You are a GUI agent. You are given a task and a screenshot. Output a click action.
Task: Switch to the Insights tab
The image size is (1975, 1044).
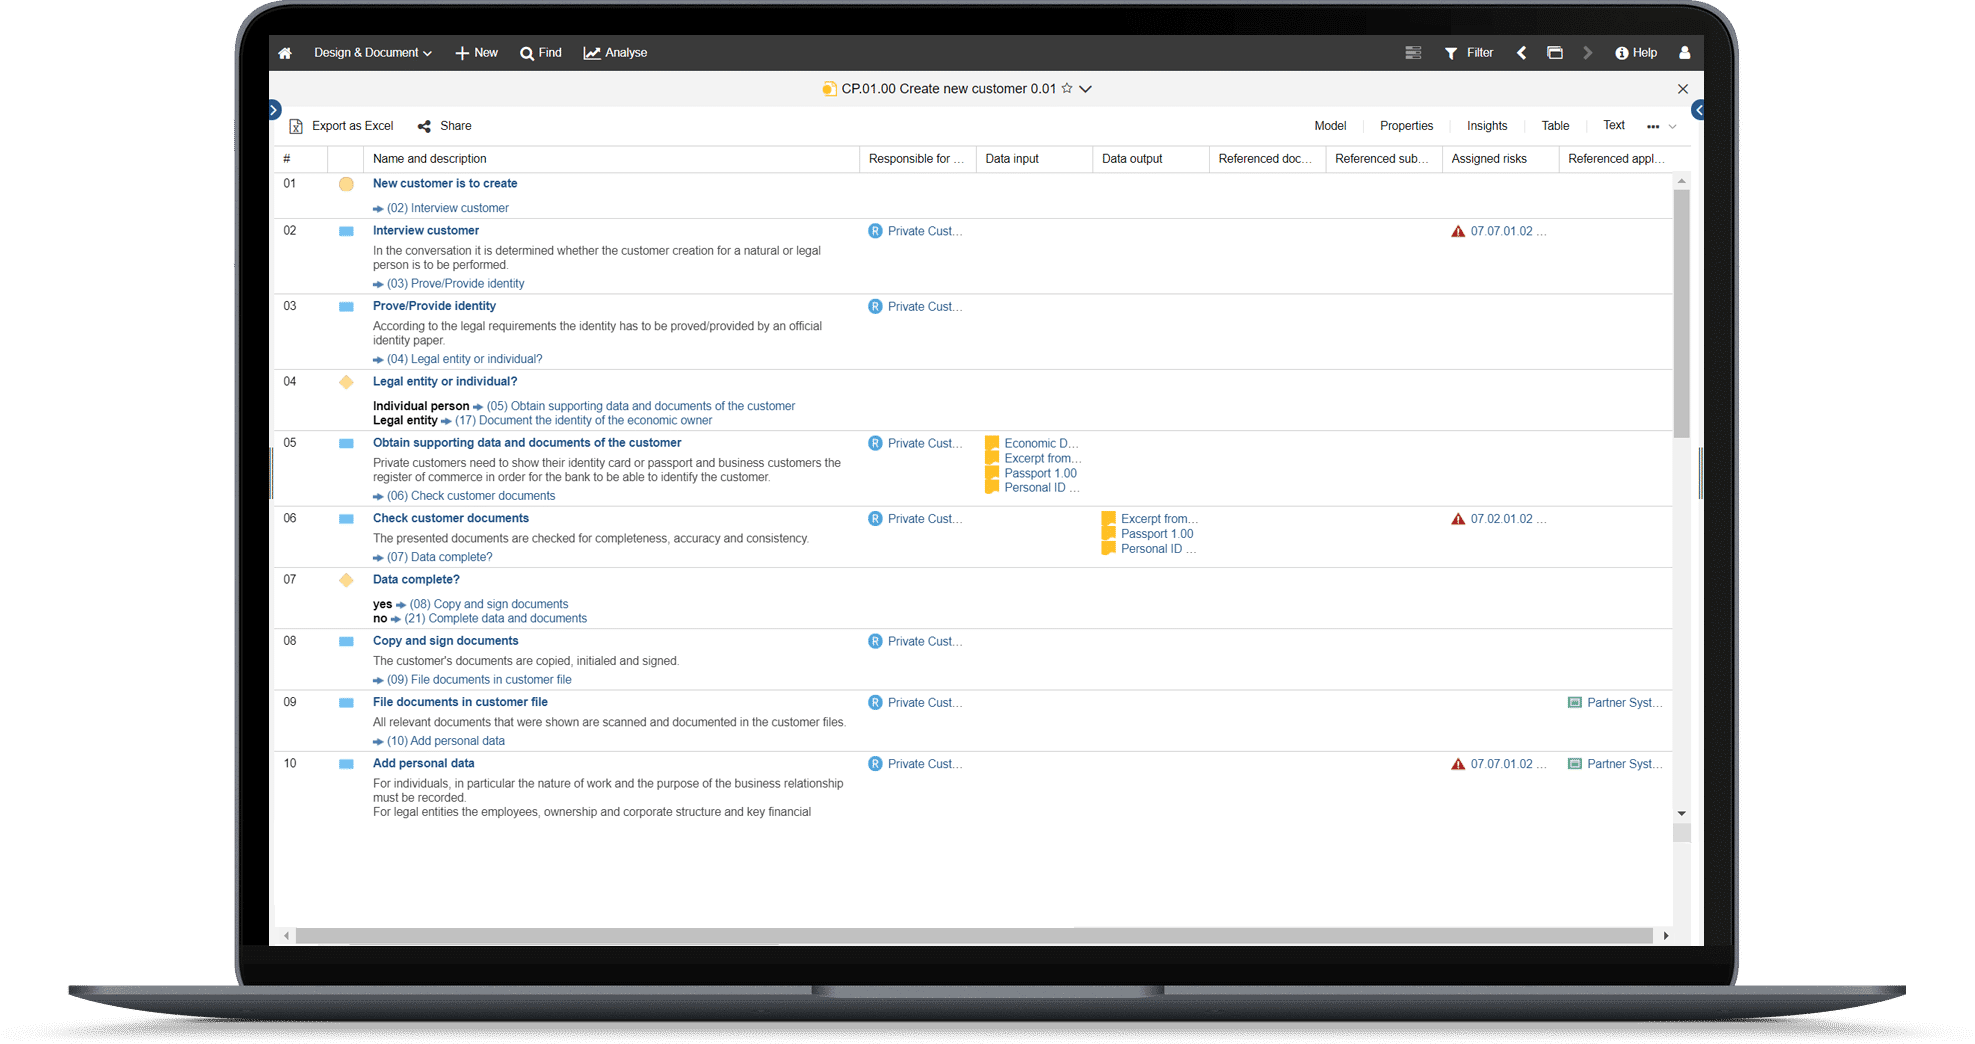pyautogui.click(x=1486, y=125)
